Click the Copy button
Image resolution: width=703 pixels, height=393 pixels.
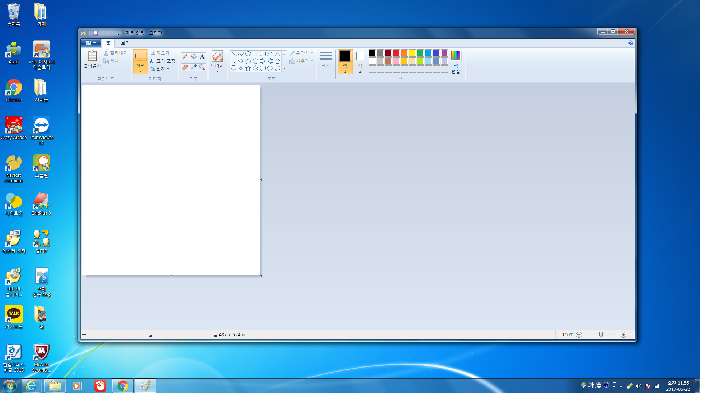pyautogui.click(x=111, y=61)
